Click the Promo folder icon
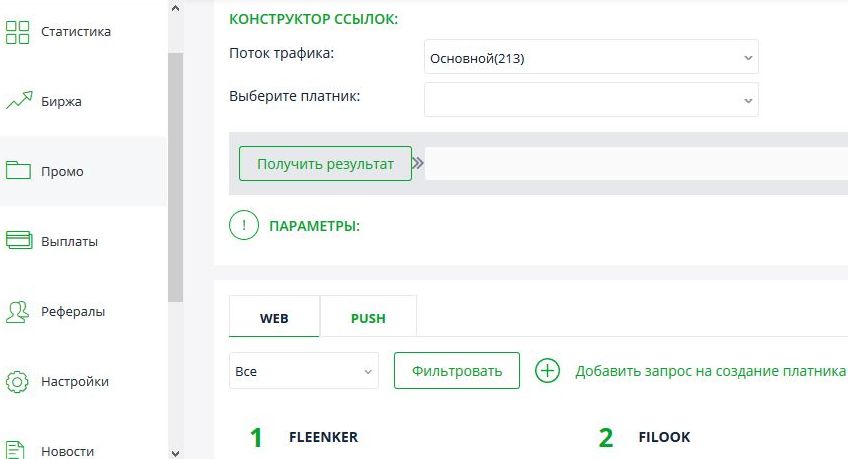 coord(18,171)
